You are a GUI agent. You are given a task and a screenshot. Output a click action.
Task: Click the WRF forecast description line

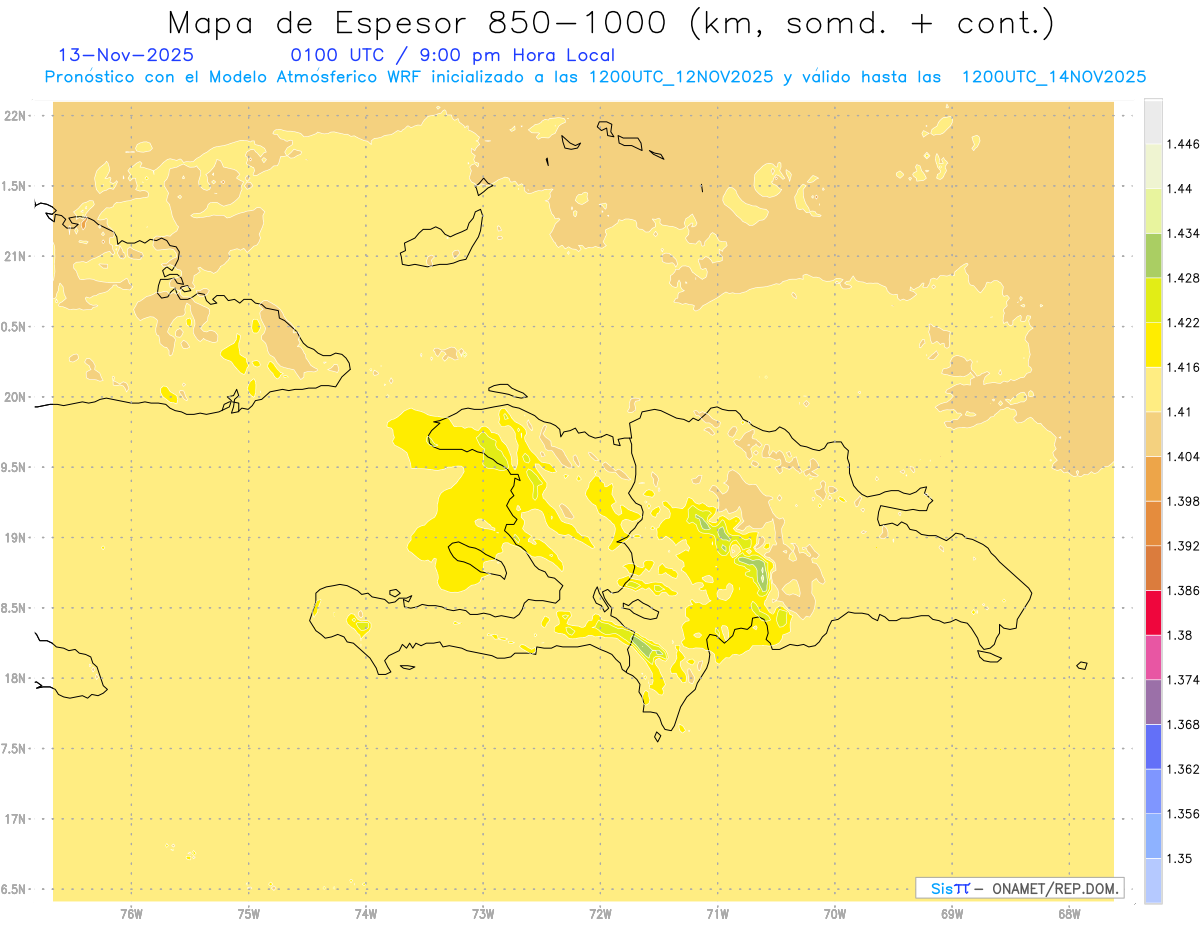click(595, 77)
